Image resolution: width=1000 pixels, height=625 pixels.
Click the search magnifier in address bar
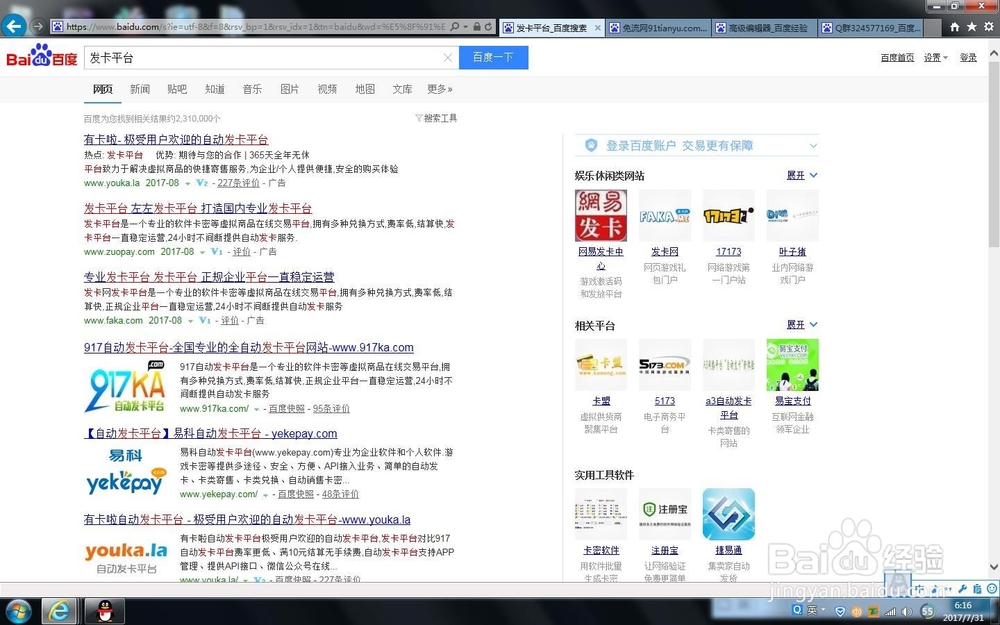[x=455, y=27]
